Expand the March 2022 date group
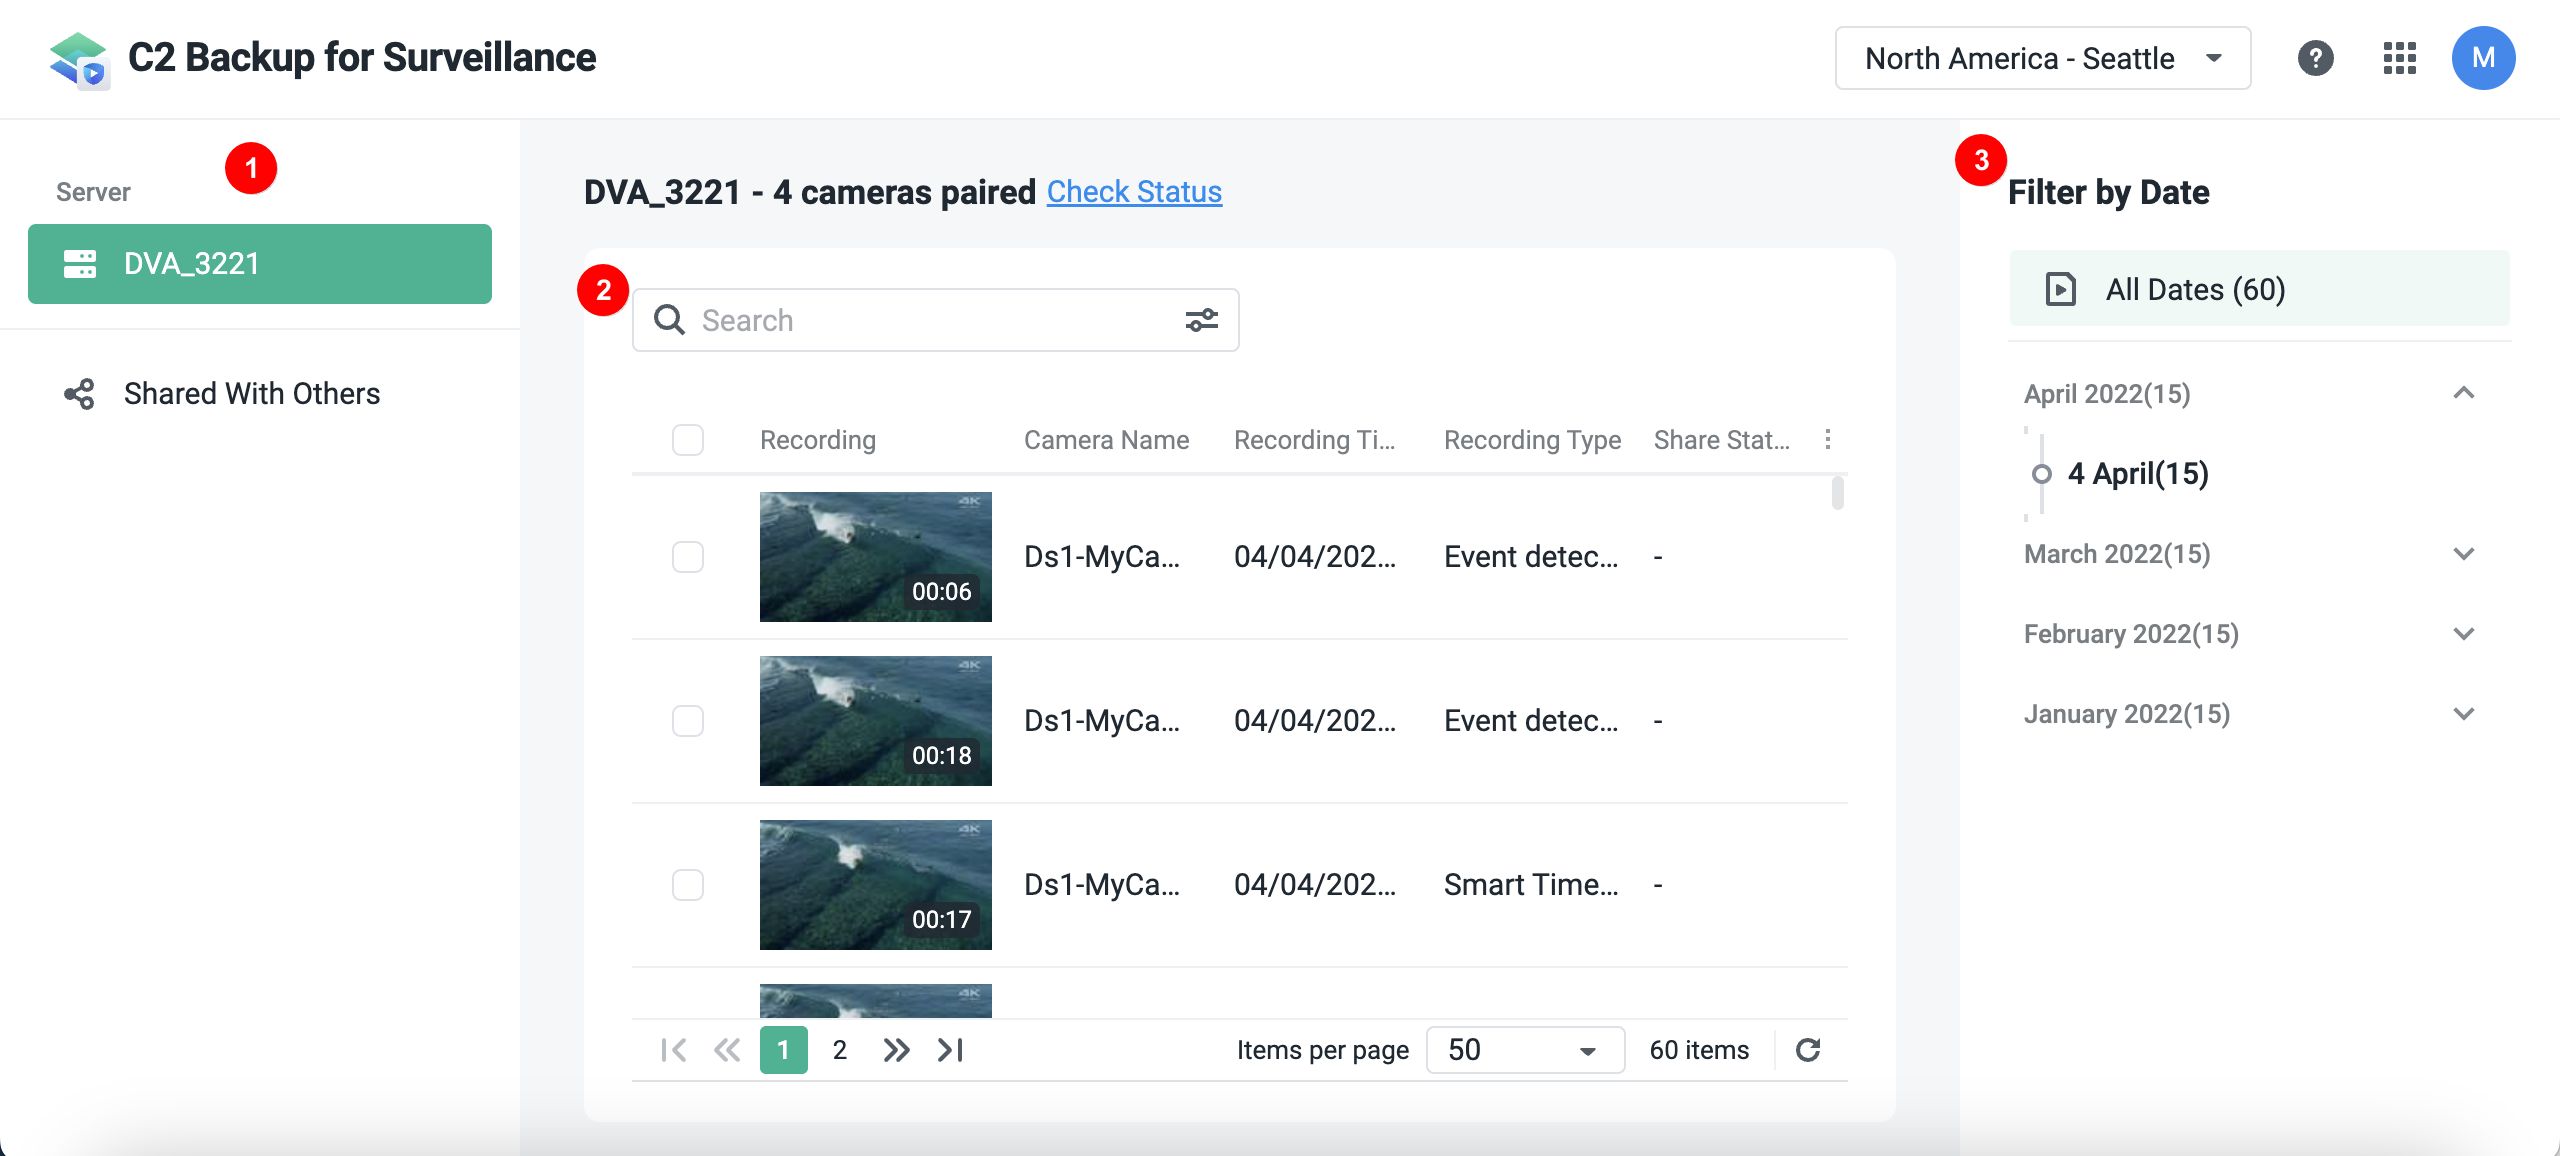This screenshot has width=2560, height=1156. click(x=2465, y=553)
